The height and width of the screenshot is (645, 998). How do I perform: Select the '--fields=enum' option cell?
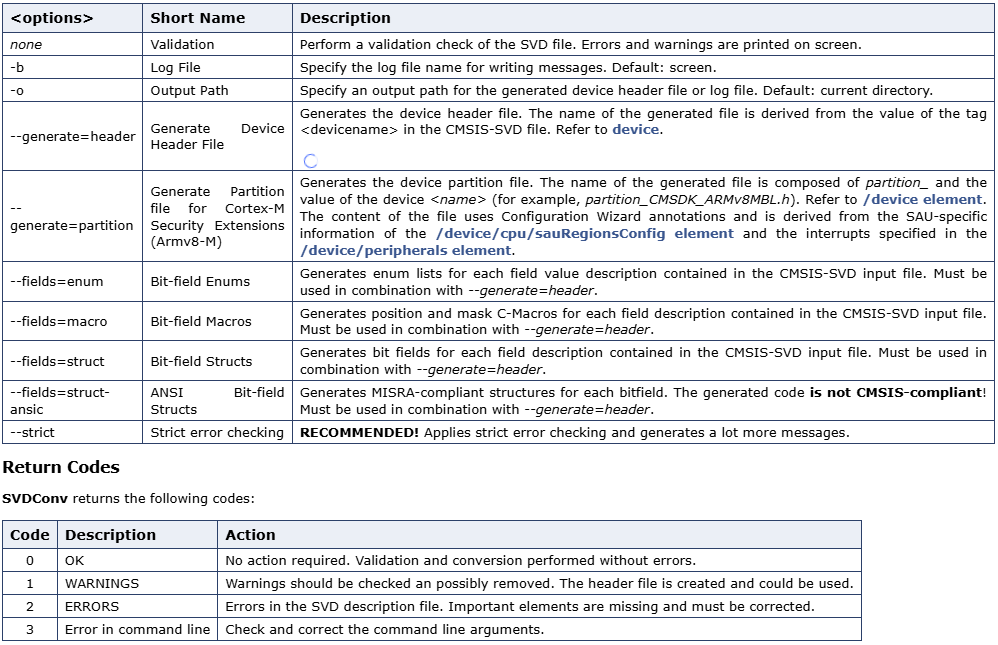pyautogui.click(x=57, y=282)
